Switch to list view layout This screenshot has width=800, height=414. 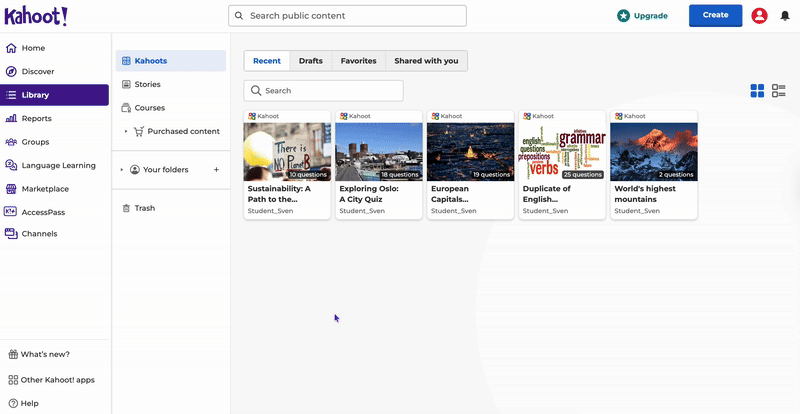pos(778,91)
